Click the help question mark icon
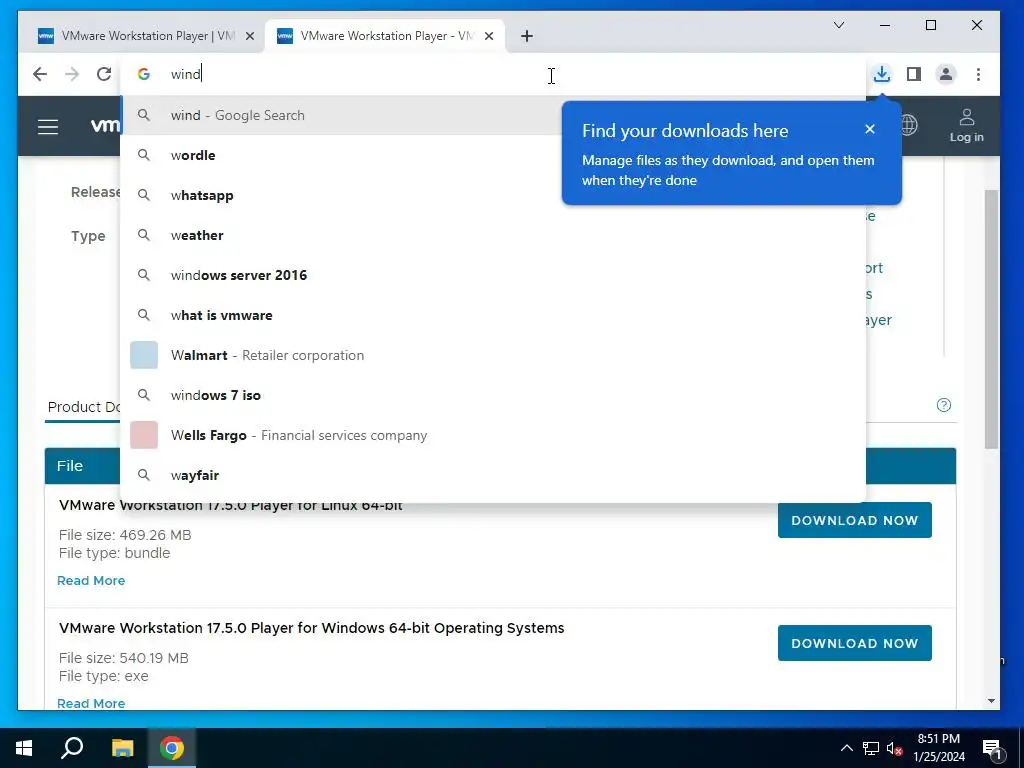Viewport: 1024px width, 768px height. [944, 405]
